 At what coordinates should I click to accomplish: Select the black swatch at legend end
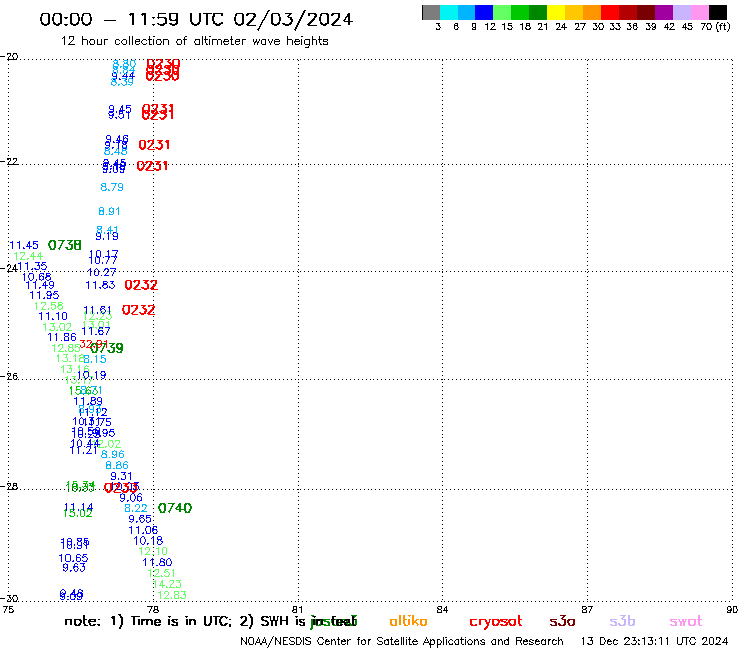coord(717,13)
